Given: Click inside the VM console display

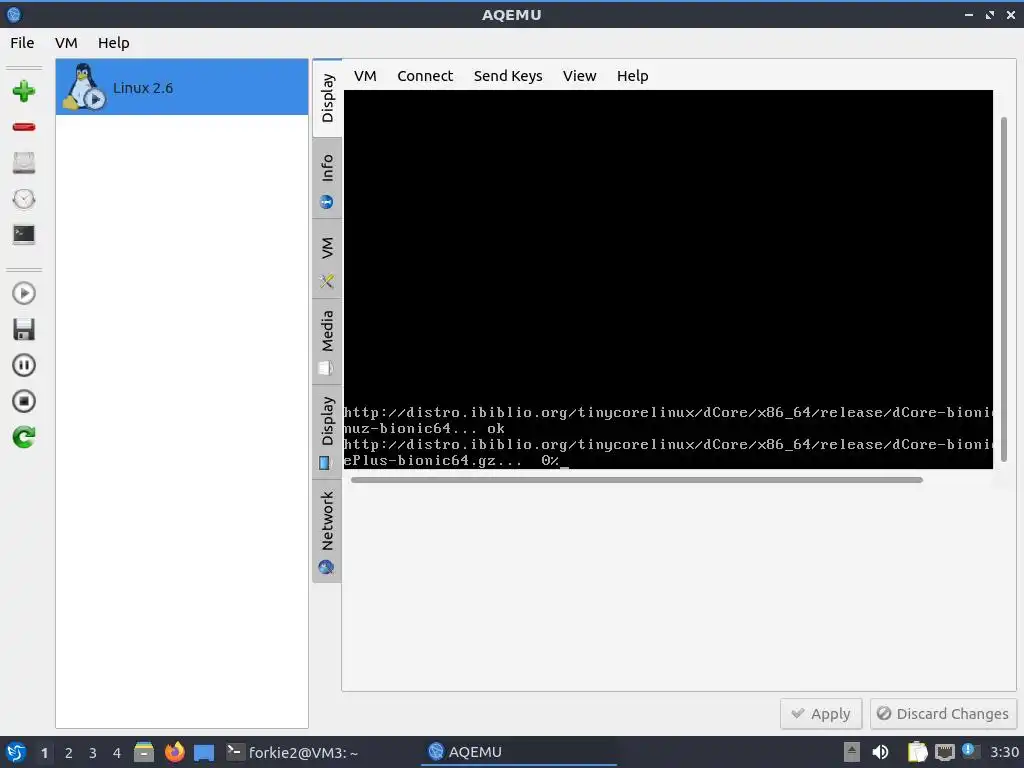Looking at the screenshot, I should 668,280.
